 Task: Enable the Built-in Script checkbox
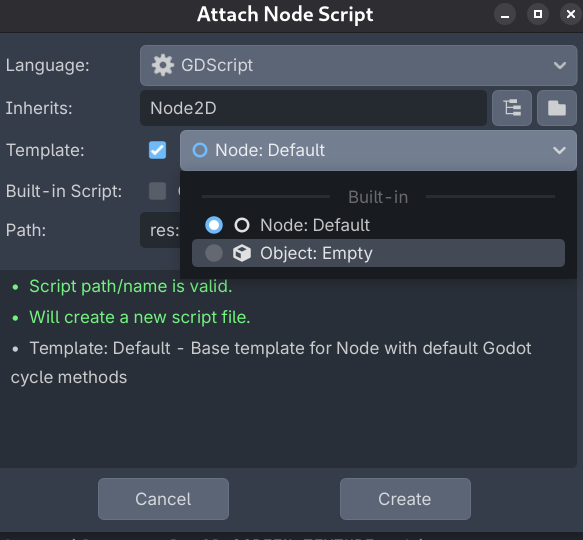[x=157, y=191]
